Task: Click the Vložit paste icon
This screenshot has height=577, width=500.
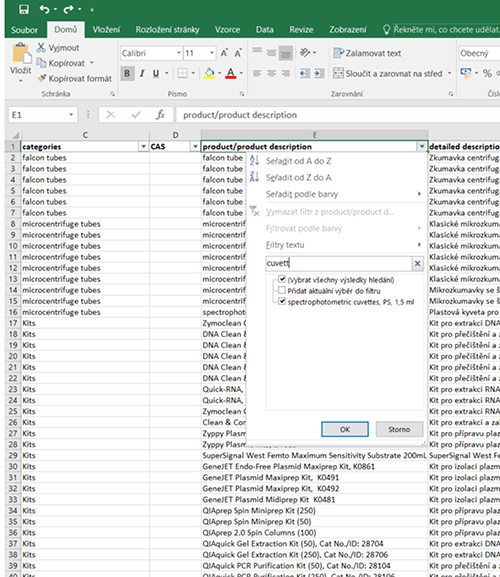Action: tap(21, 54)
